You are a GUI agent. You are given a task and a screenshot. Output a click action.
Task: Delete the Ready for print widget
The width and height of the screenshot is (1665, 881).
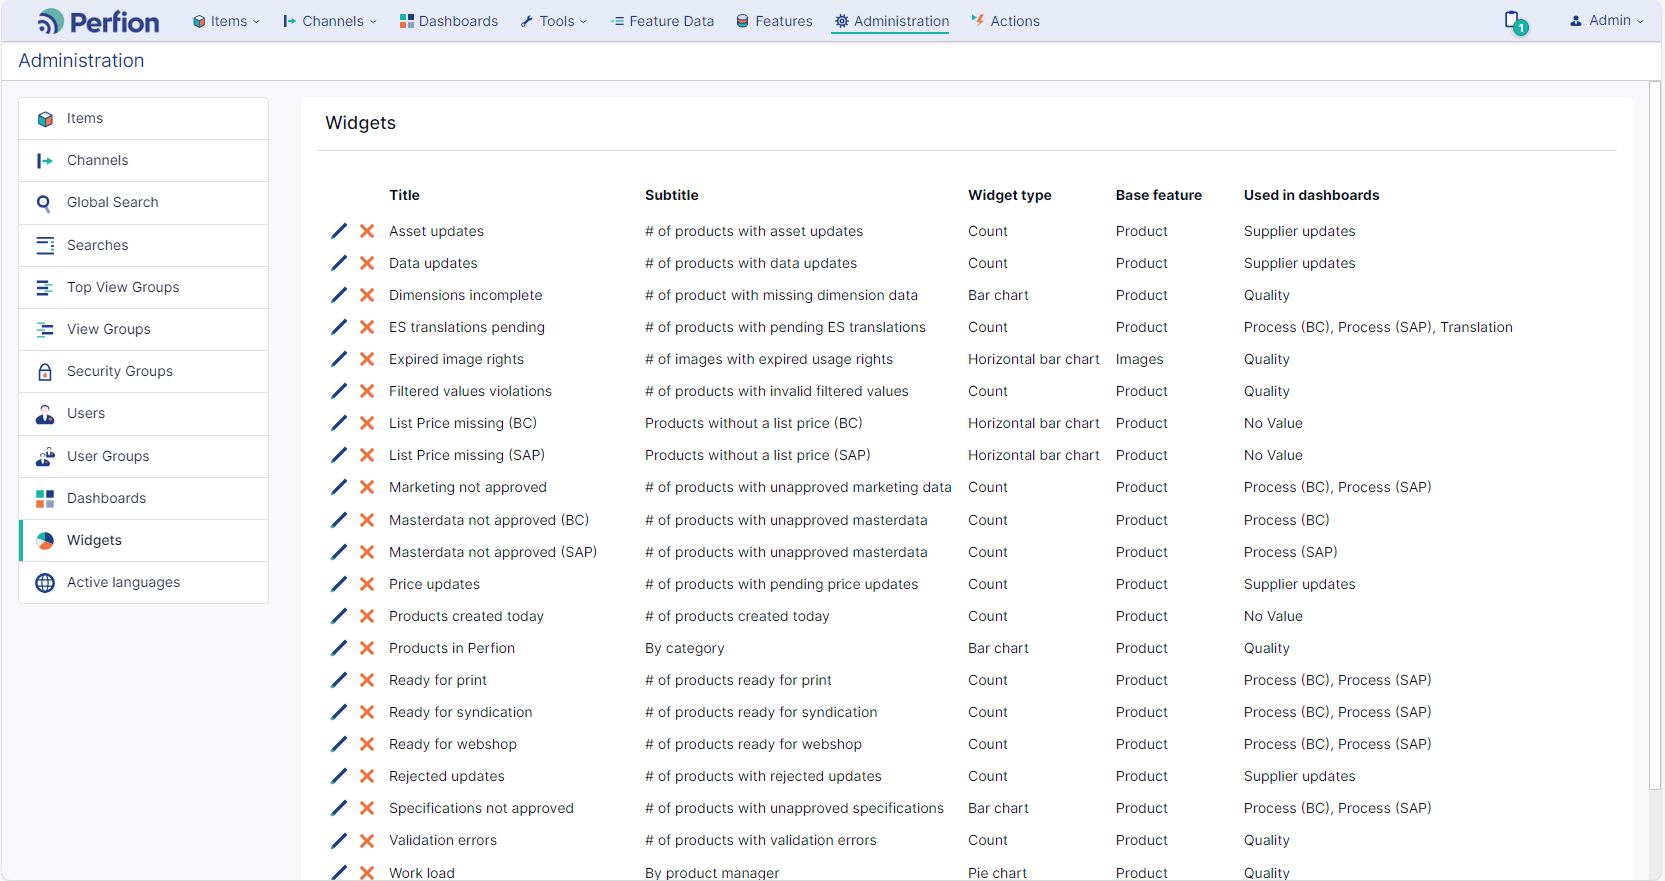click(367, 680)
